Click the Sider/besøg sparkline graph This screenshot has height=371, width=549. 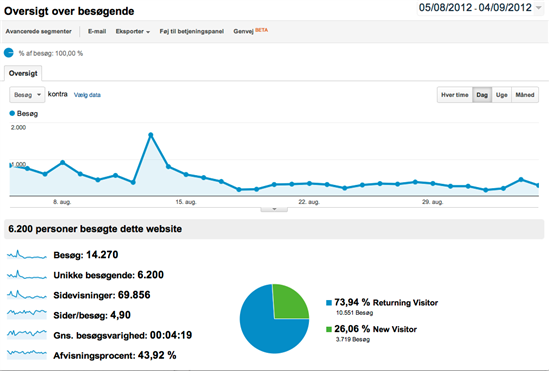coord(27,314)
